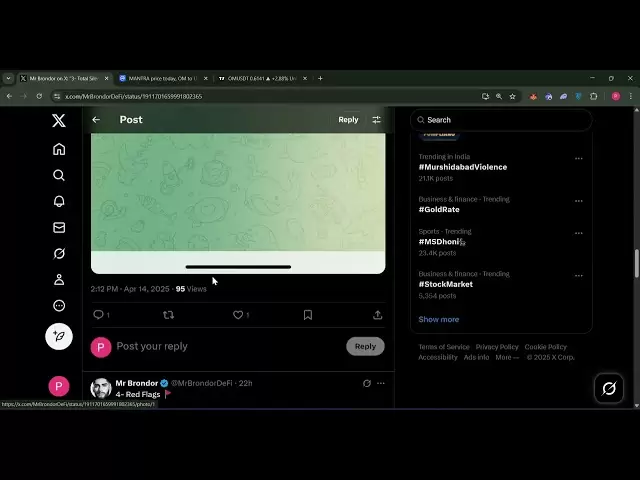Screen dimensions: 640x480
Task: Open Cookie Policy link
Action: 545,347
